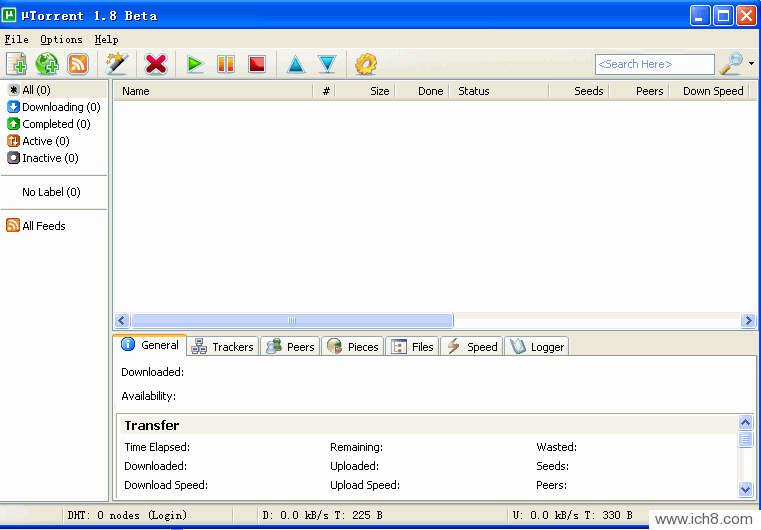Click the Add Torrent from URL globe icon
761x530 pixels.
[x=47, y=64]
